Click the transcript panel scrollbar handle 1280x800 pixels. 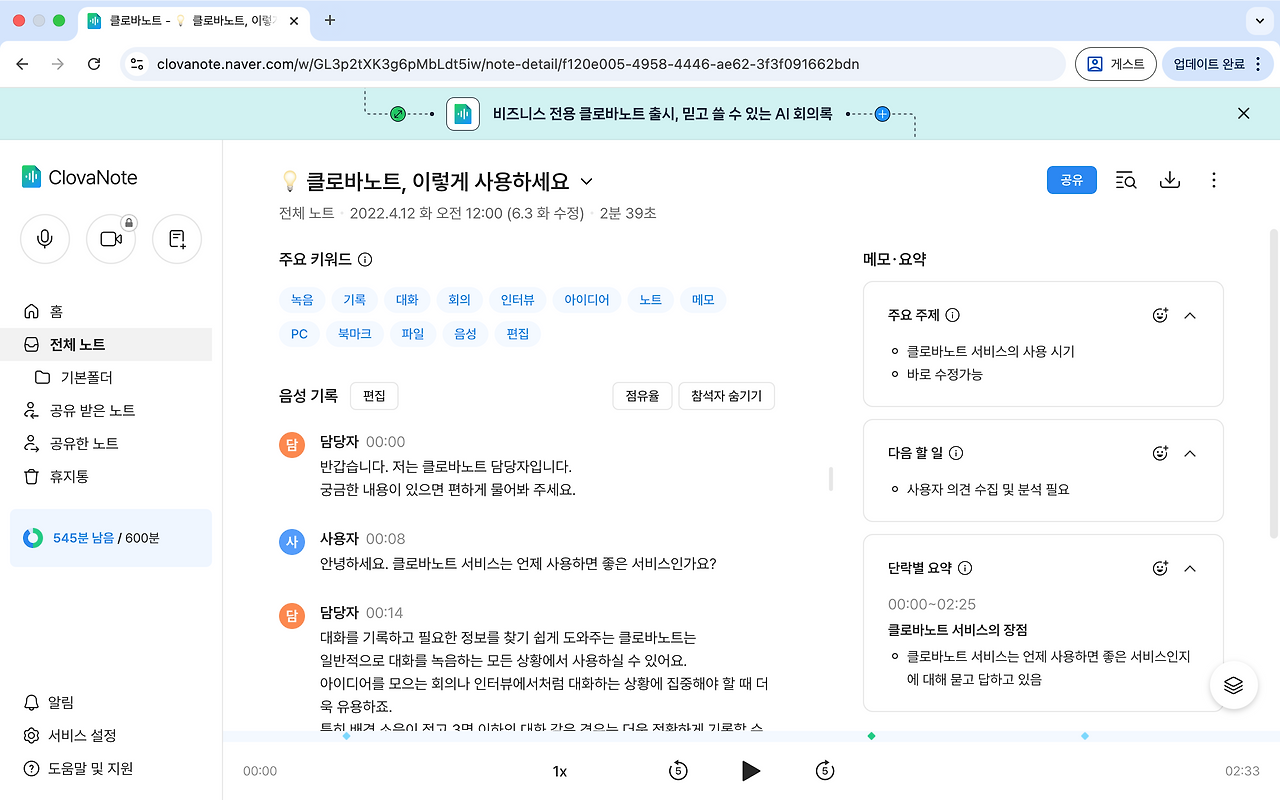point(831,479)
